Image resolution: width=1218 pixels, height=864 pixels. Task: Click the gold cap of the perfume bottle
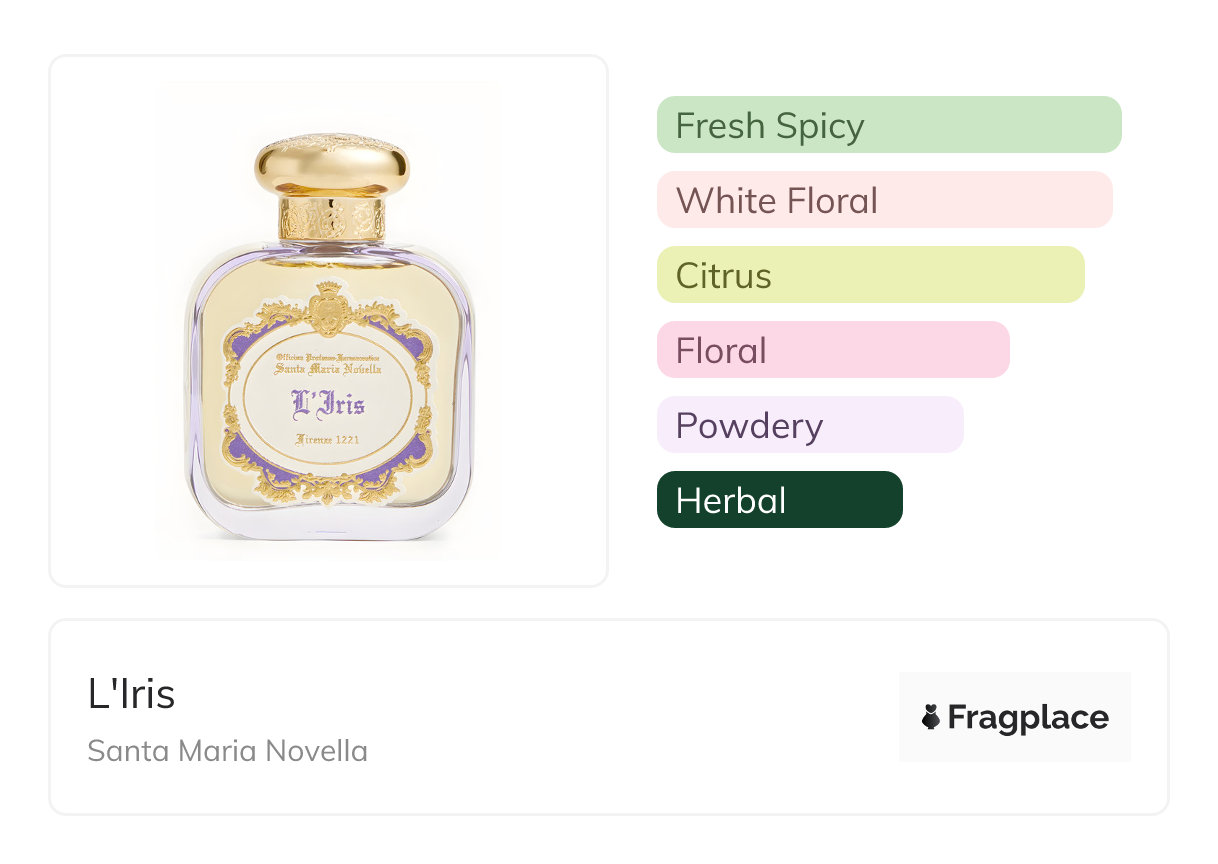point(331,165)
